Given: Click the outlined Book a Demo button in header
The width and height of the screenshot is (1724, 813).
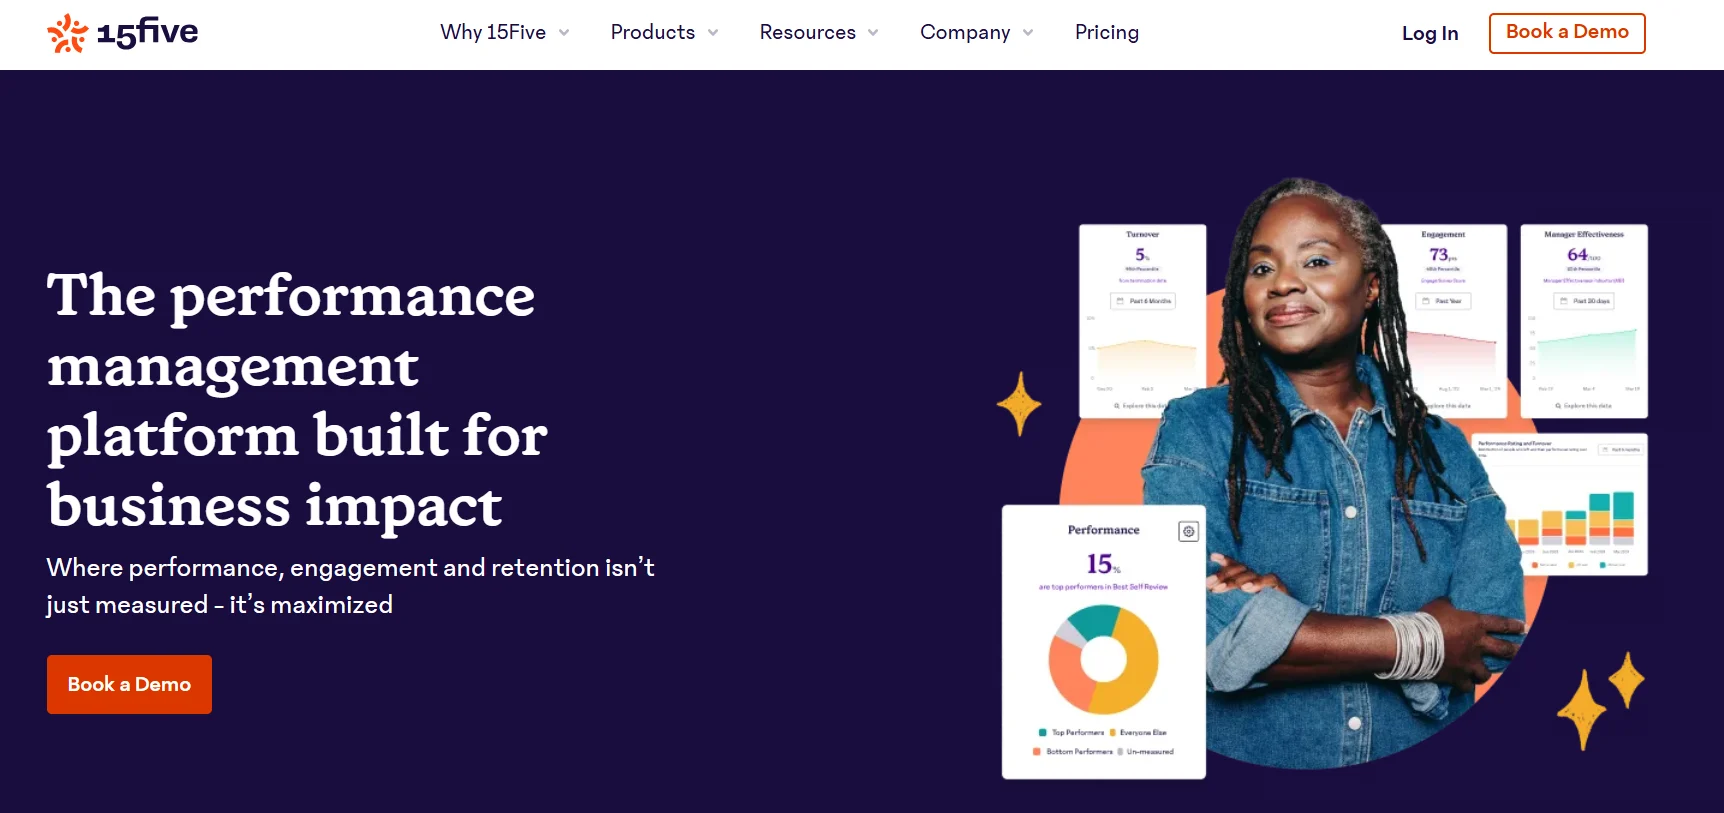Looking at the screenshot, I should 1567,33.
